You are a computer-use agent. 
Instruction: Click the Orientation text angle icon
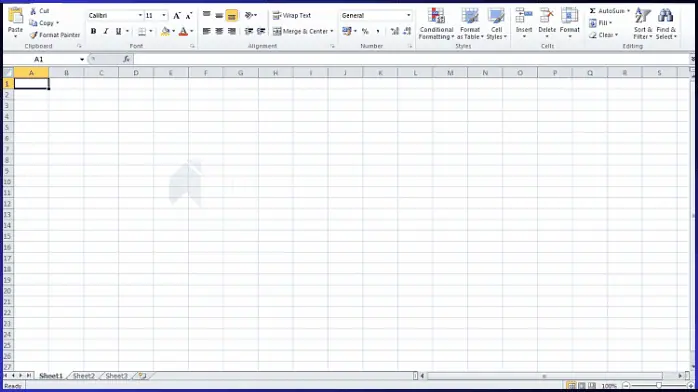(x=249, y=15)
